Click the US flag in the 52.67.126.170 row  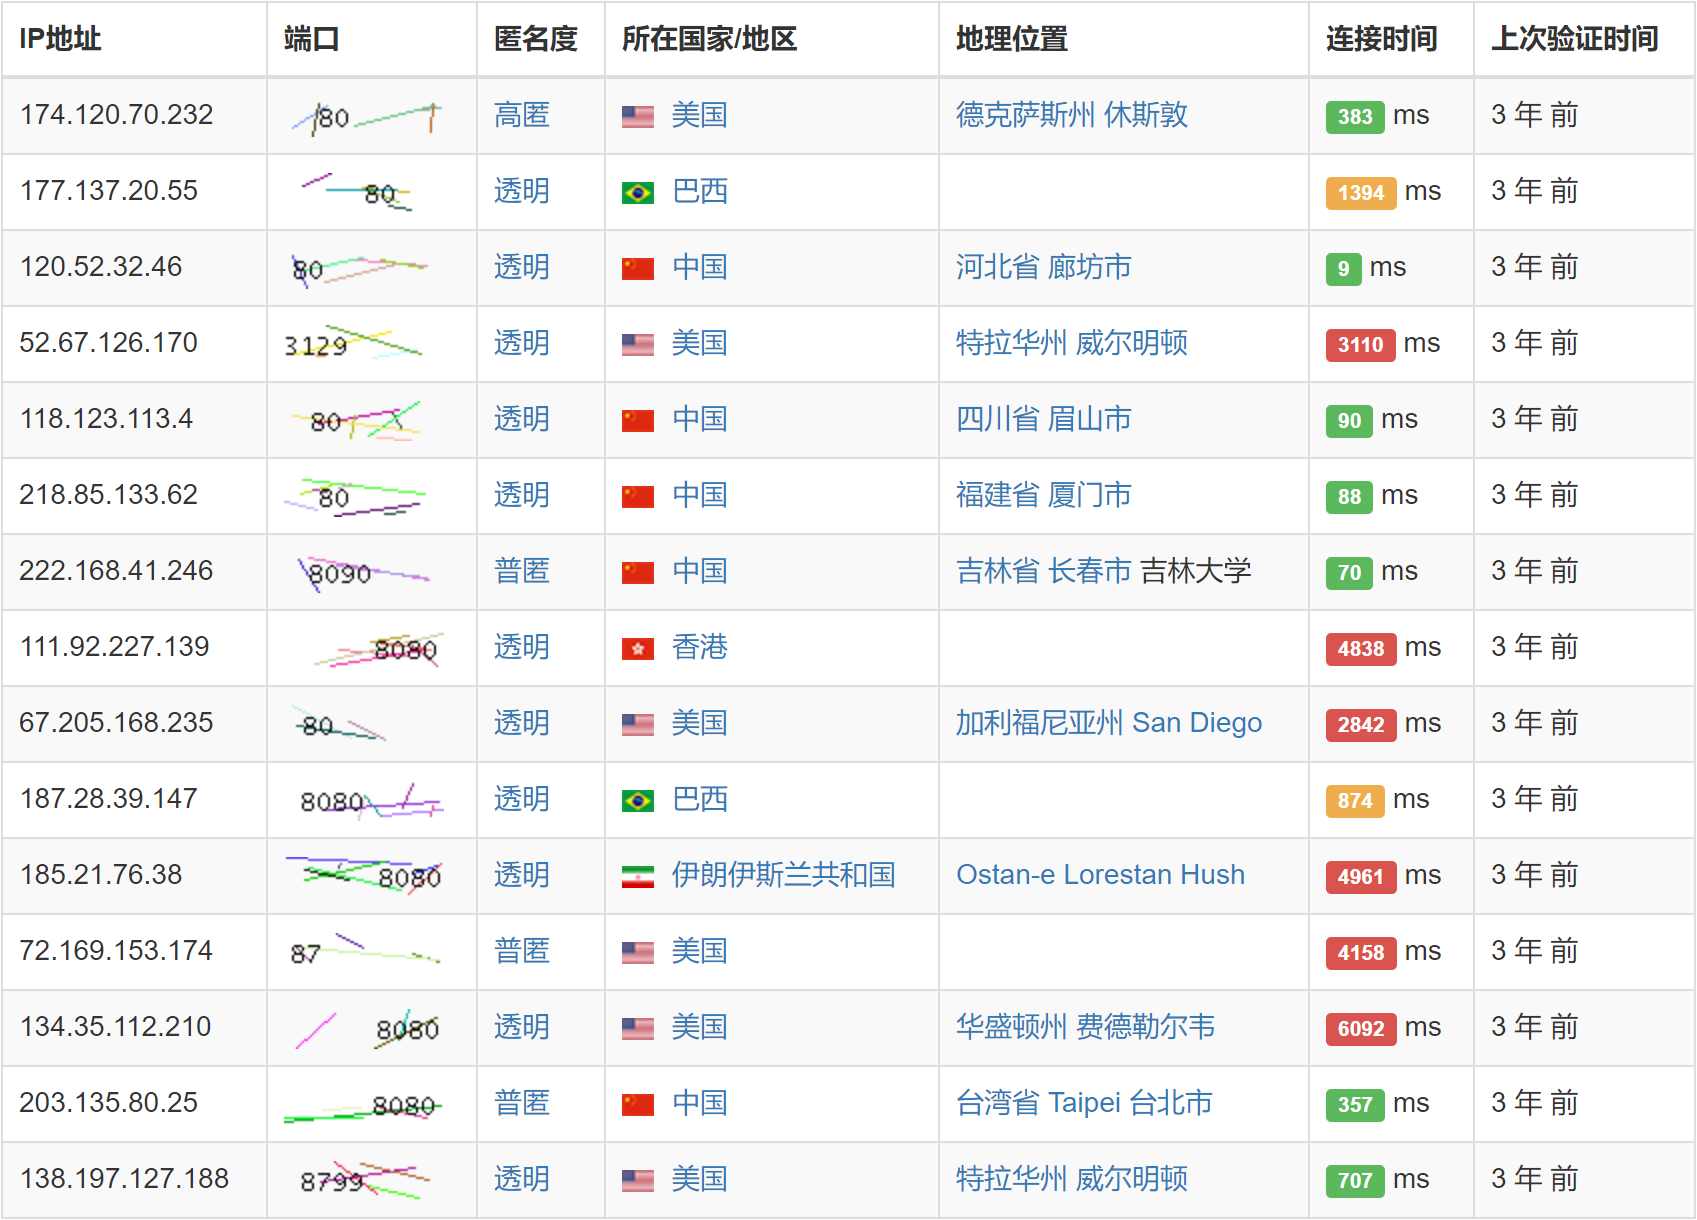point(637,344)
